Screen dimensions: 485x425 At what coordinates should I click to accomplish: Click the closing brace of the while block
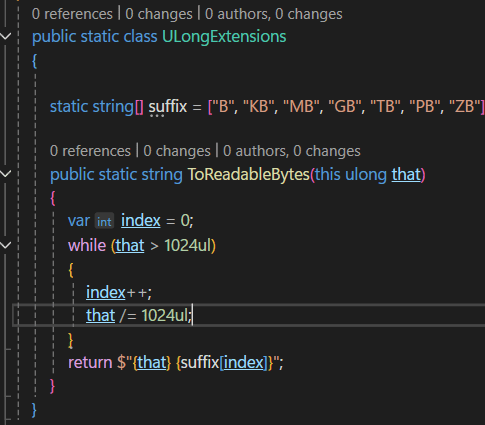(x=70, y=340)
